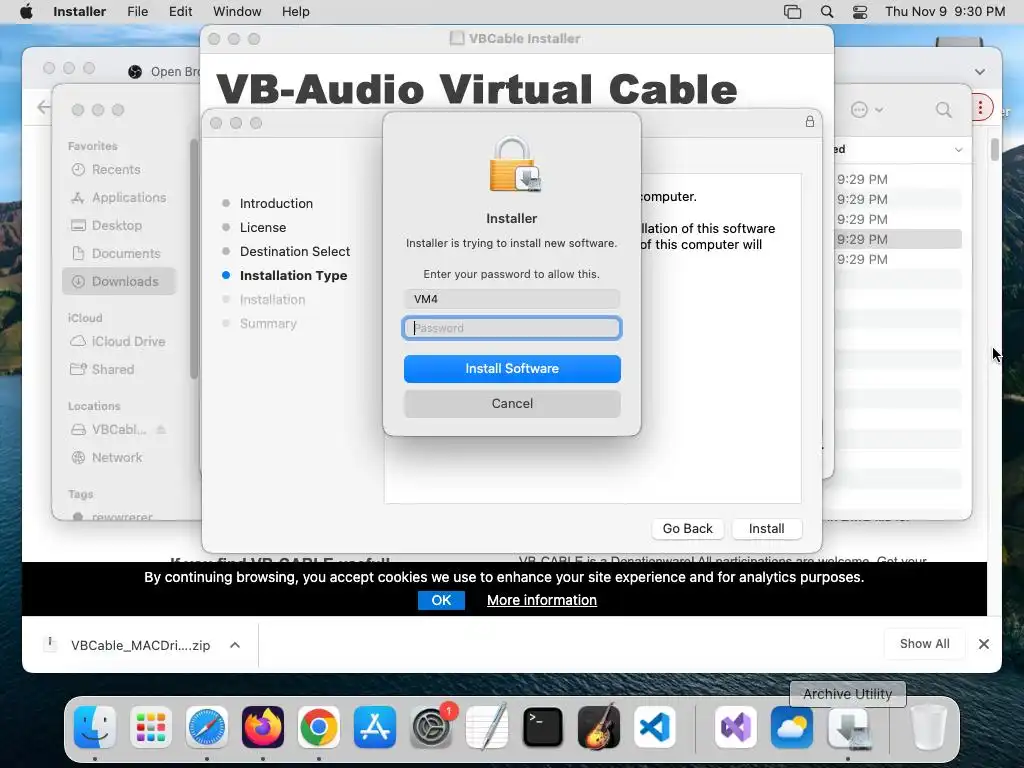
Task: Open Control Center in menu bar
Action: (860, 12)
